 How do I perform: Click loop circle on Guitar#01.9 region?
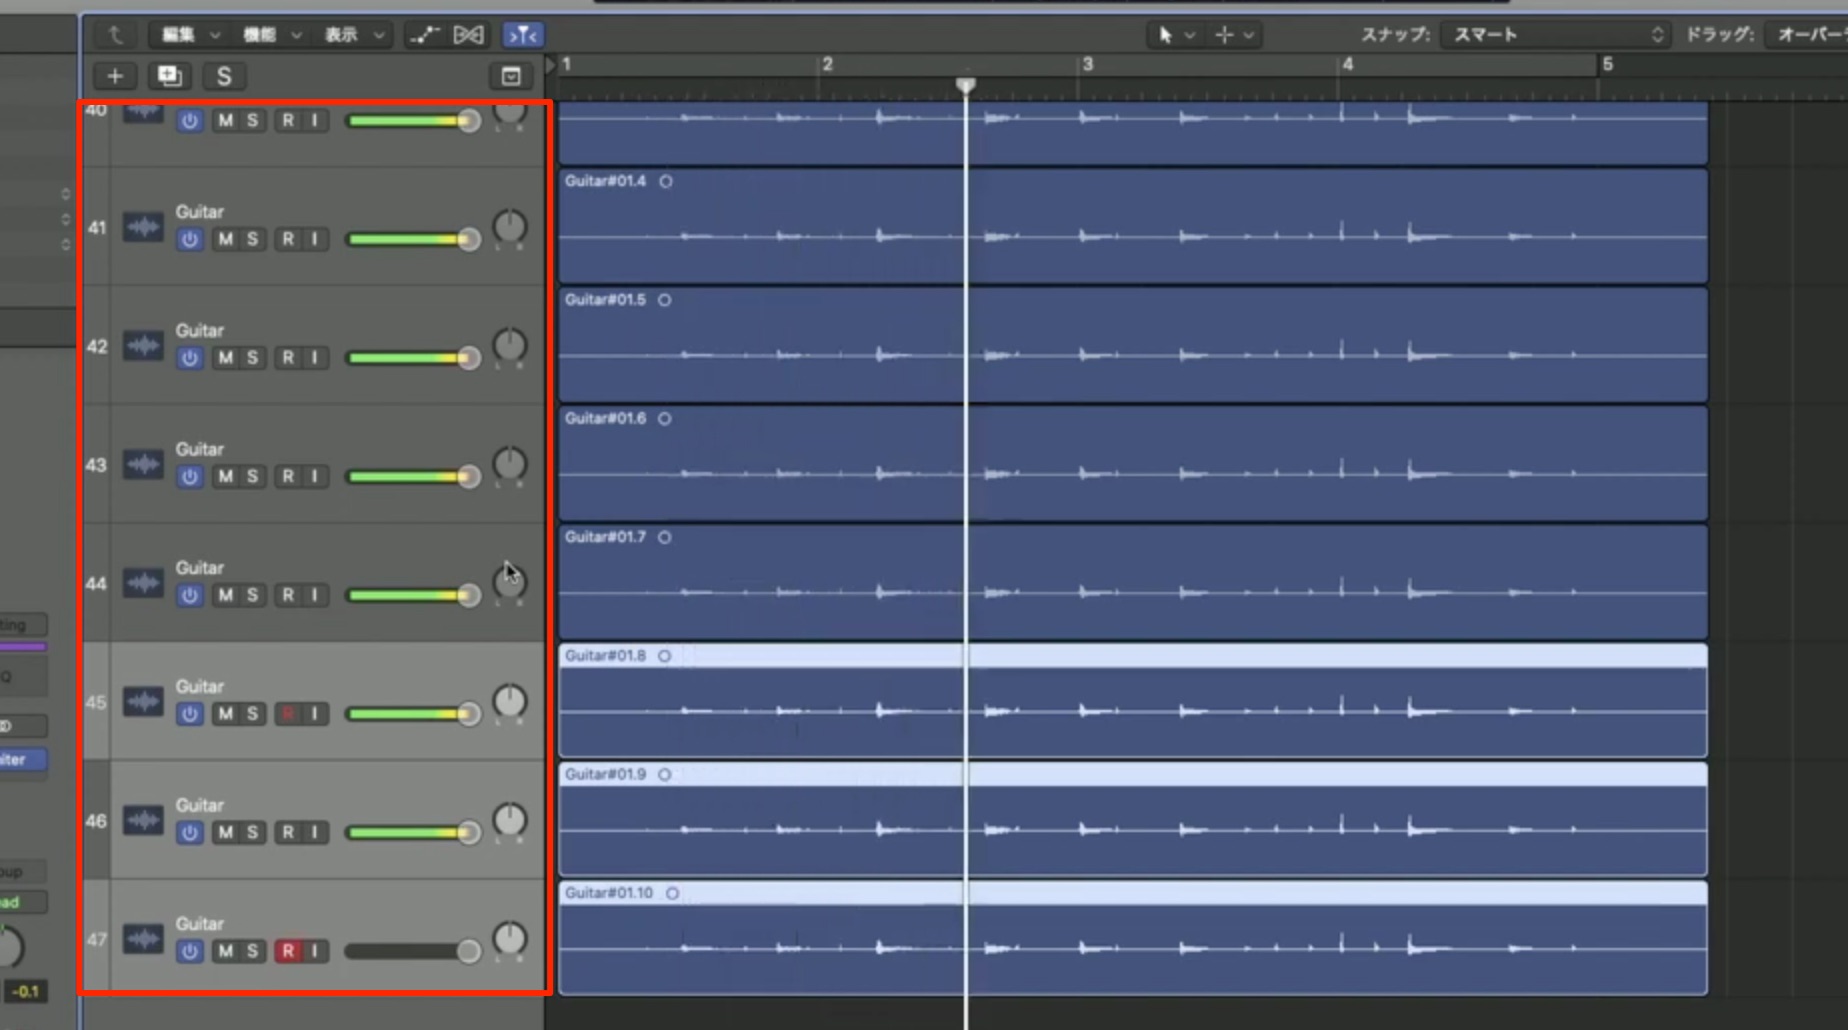[x=665, y=775]
